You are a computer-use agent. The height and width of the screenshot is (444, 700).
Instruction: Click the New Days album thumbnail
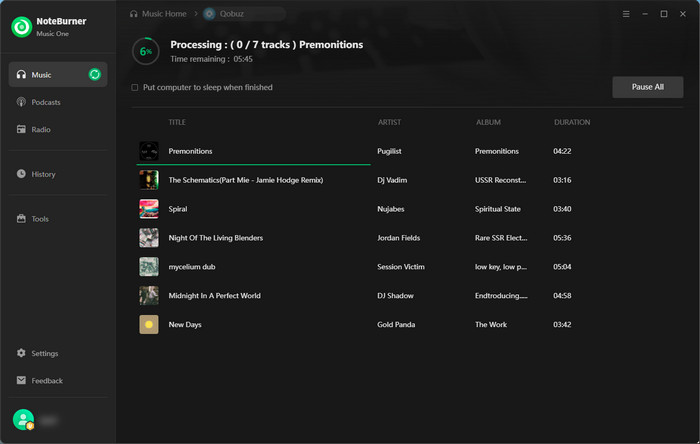pos(149,324)
